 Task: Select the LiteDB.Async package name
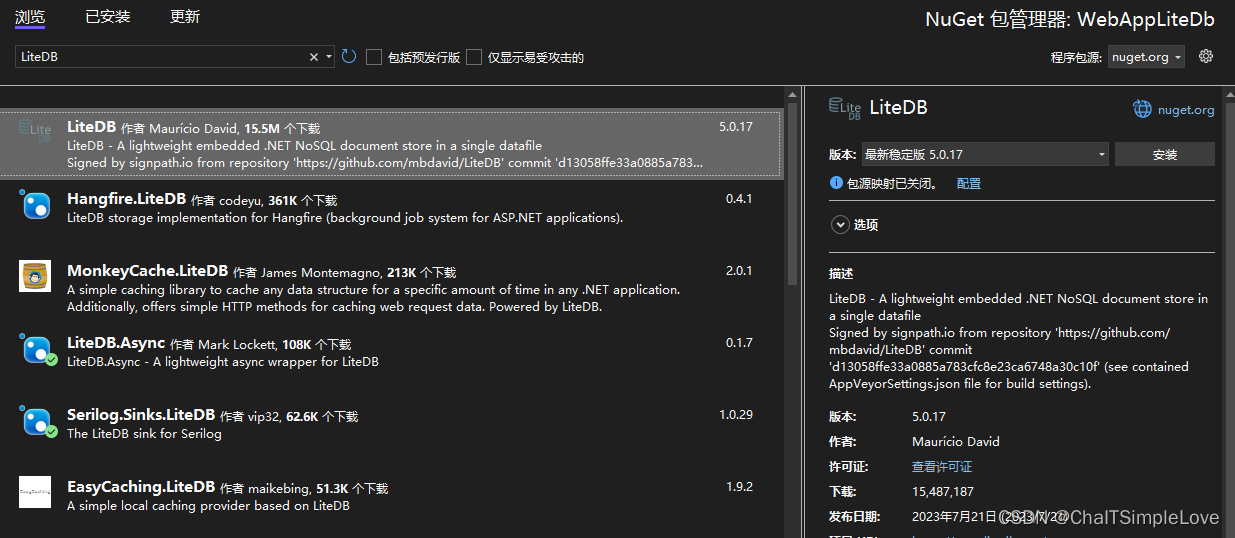(x=116, y=342)
